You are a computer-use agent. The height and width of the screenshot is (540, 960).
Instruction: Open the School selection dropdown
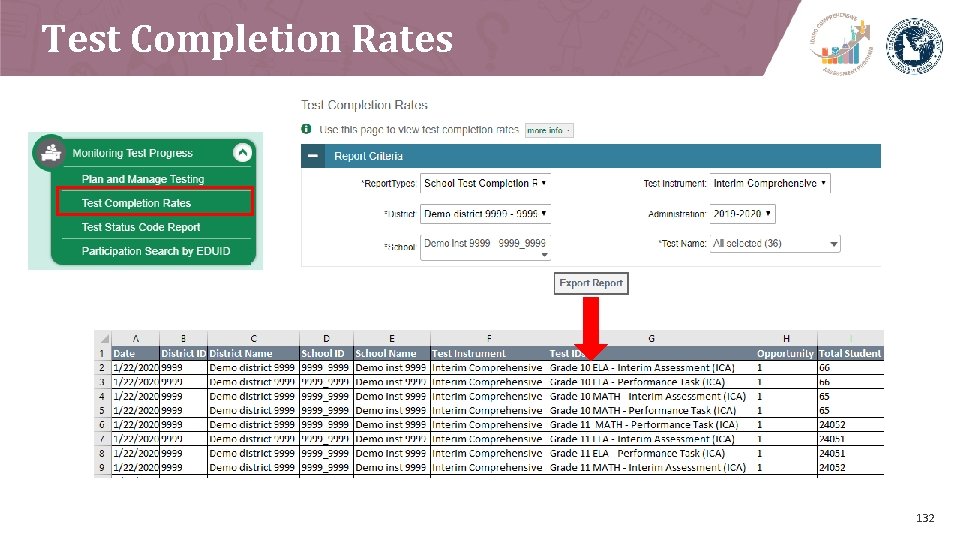[485, 247]
